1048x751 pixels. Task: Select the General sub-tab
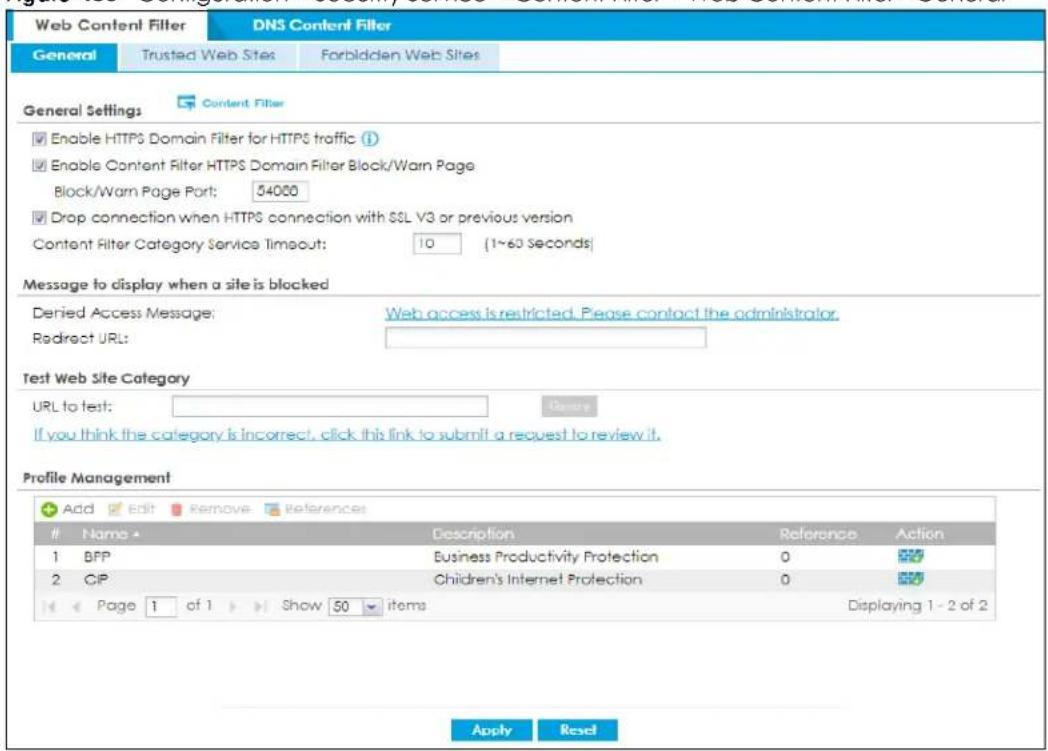click(64, 55)
